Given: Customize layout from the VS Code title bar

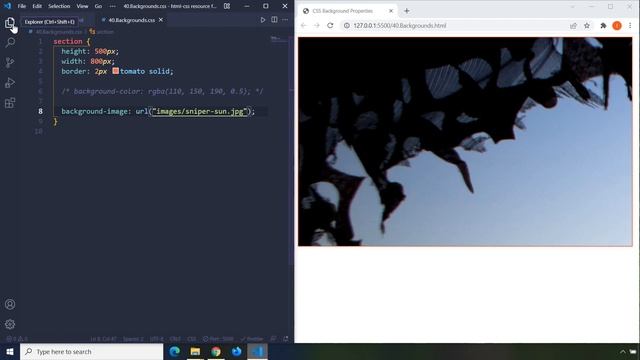Looking at the screenshot, I should (227, 6).
